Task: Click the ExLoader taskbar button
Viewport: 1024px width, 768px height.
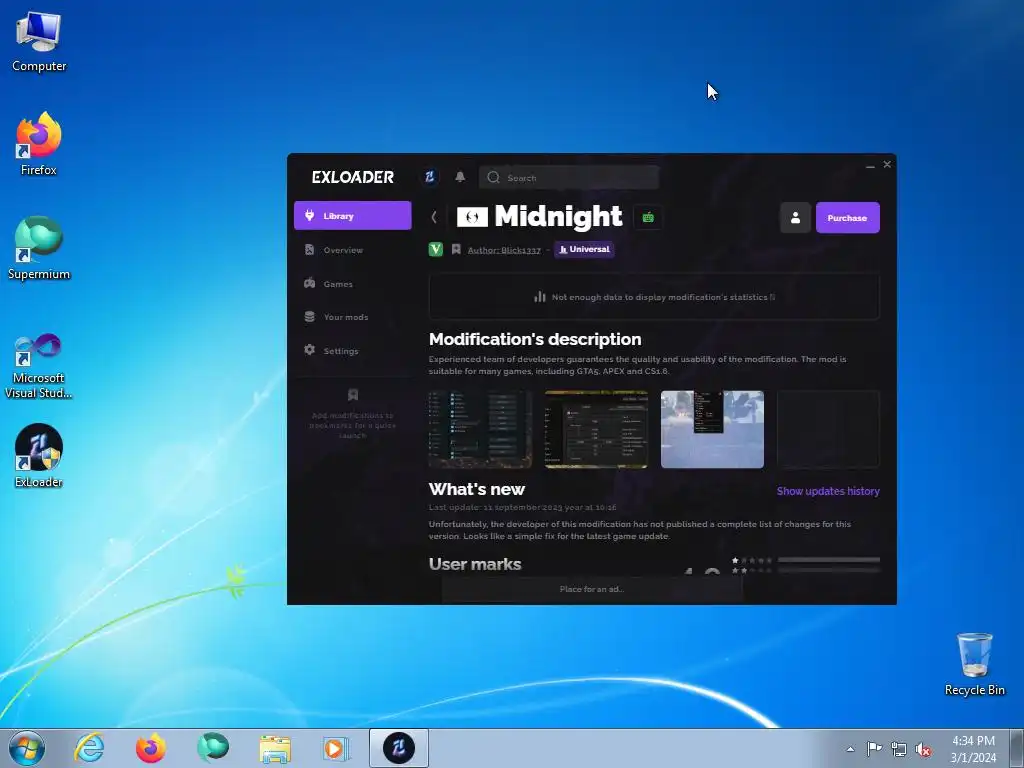Action: pyautogui.click(x=399, y=748)
